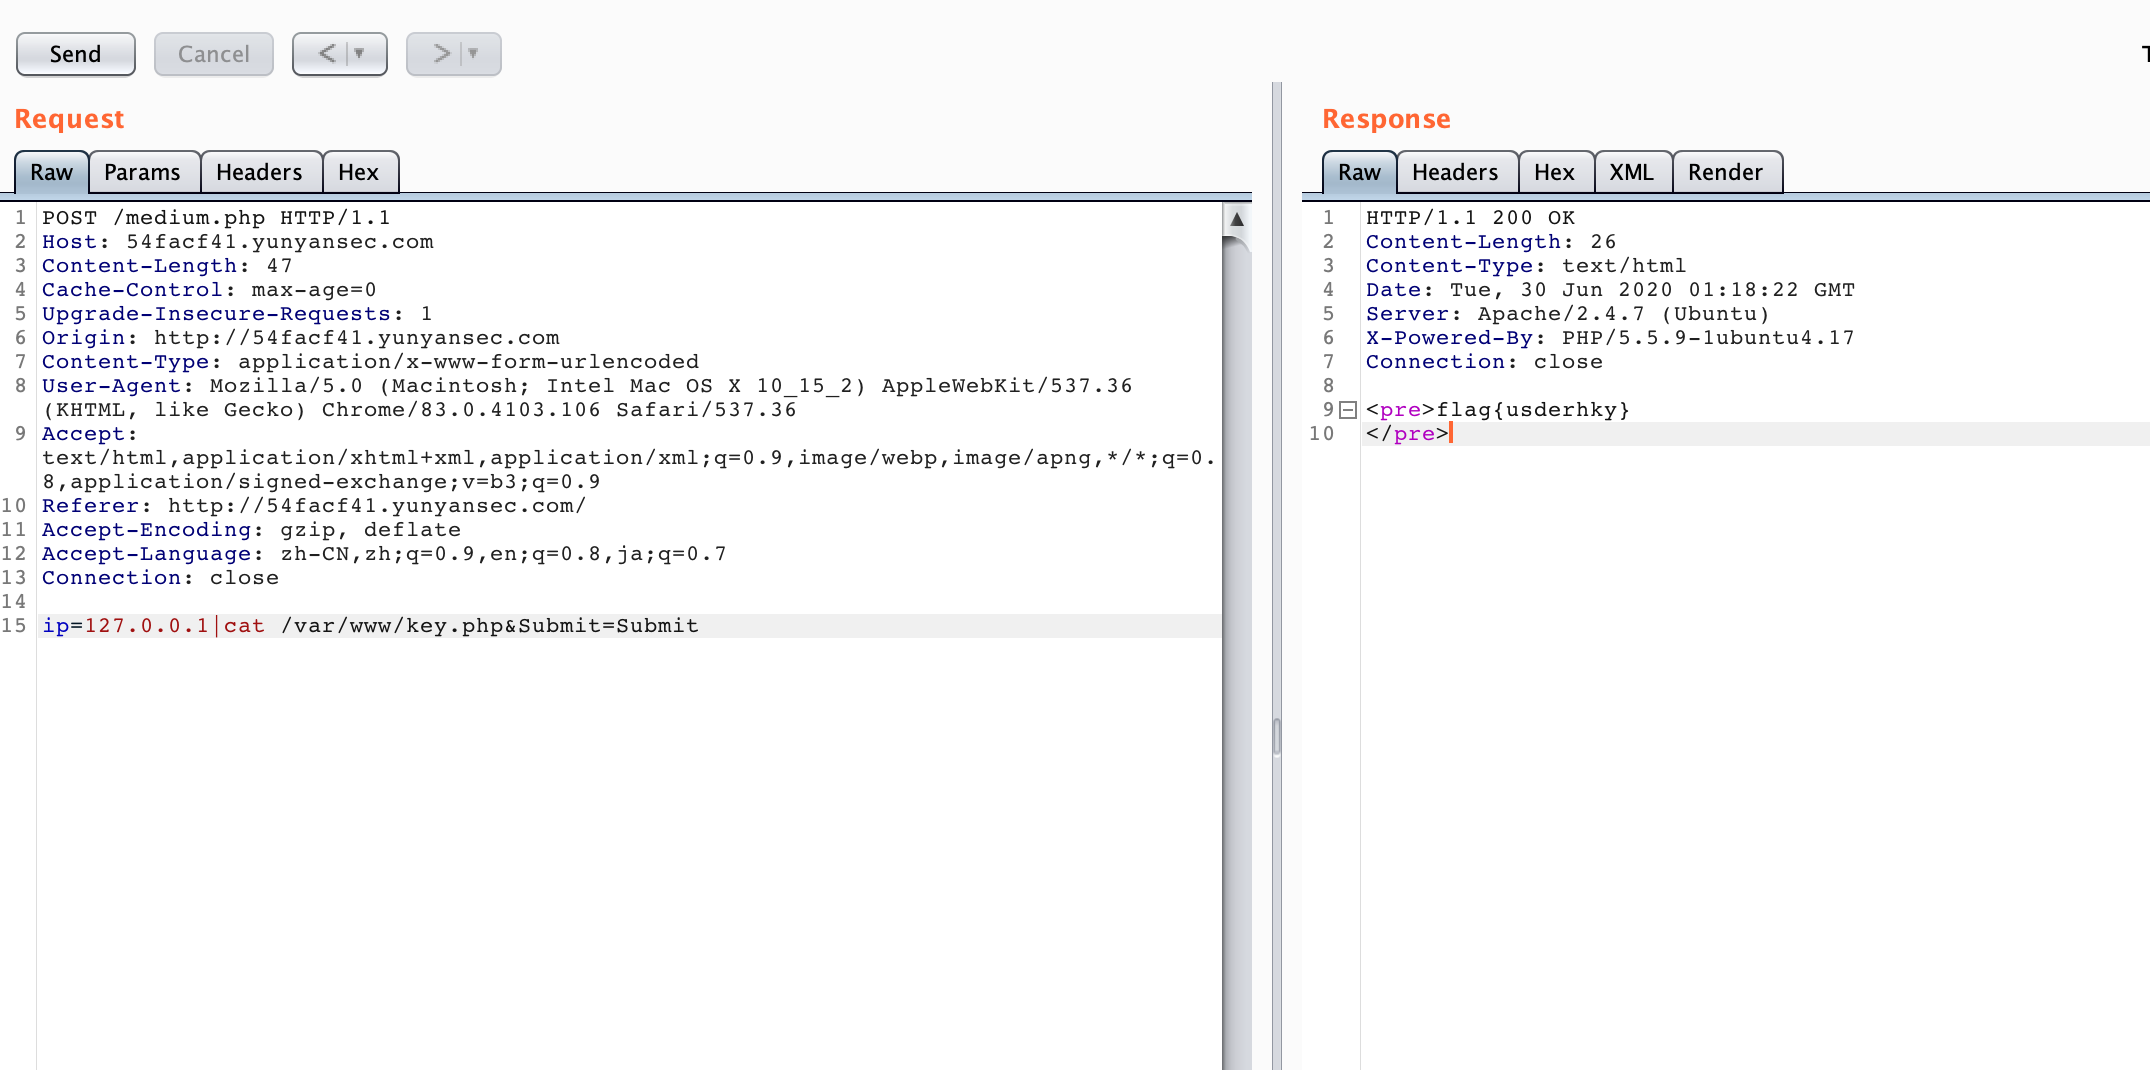Click the request scrollbar up arrow
Image resolution: width=2150 pixels, height=1070 pixels.
(1237, 219)
